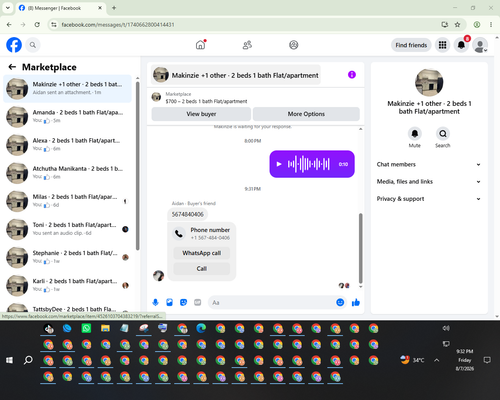Expand Privacy & support section
The height and width of the screenshot is (400, 500).
pos(429,199)
